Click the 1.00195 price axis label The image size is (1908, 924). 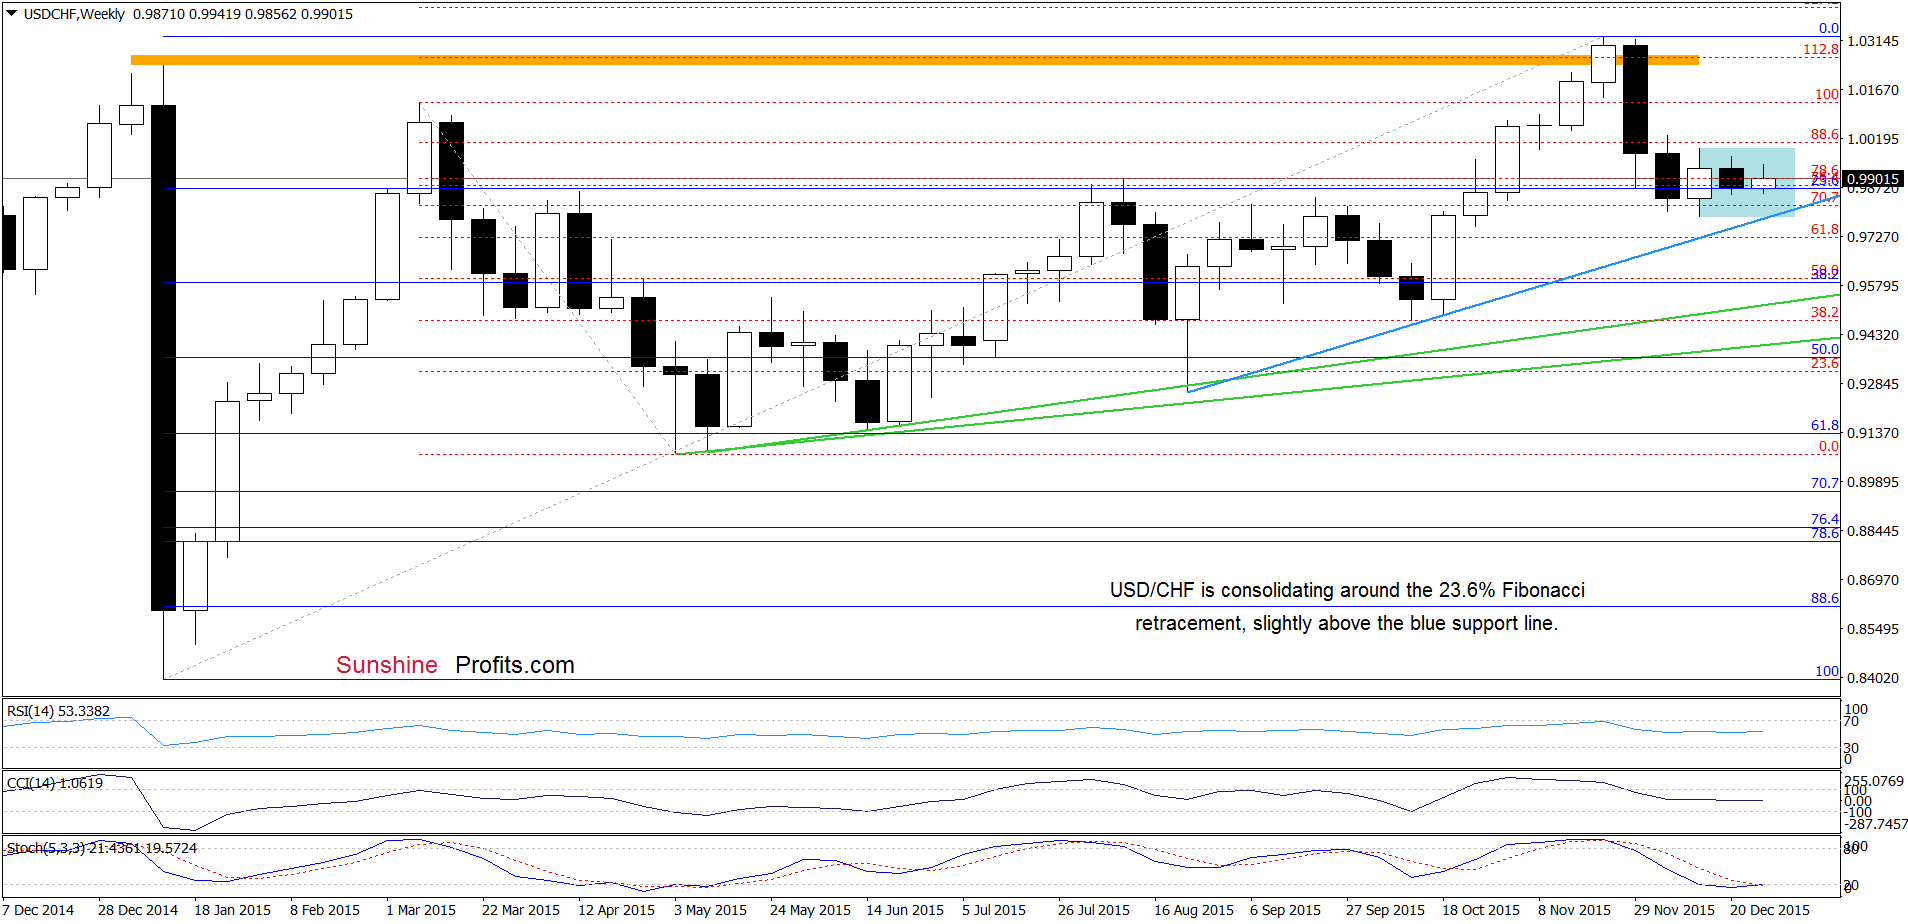(x=1872, y=139)
